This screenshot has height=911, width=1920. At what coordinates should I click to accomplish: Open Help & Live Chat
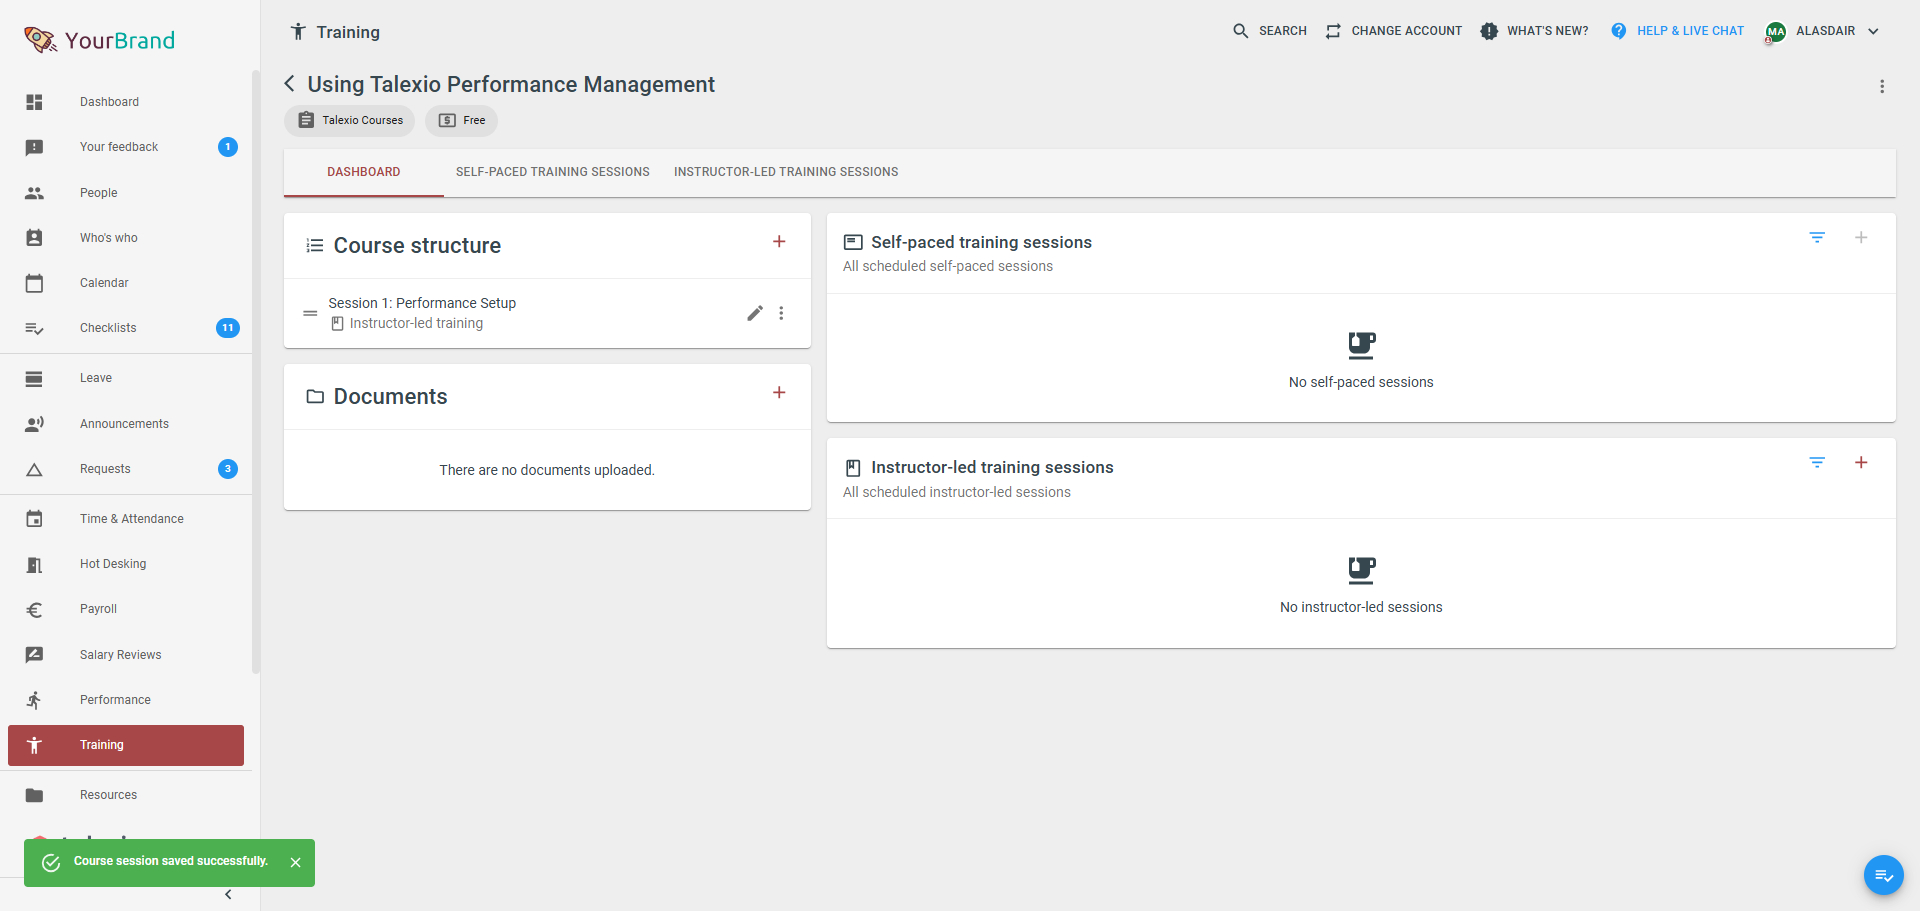point(1677,31)
